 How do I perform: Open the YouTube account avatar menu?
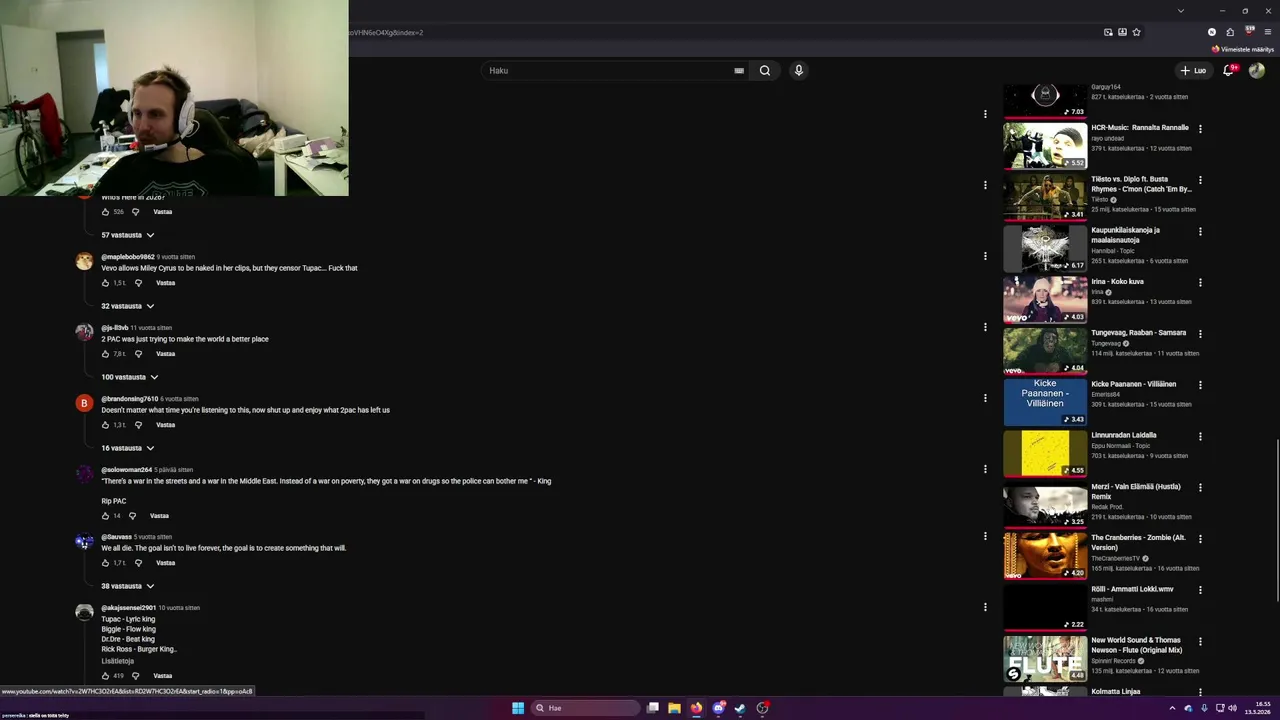click(x=1257, y=71)
